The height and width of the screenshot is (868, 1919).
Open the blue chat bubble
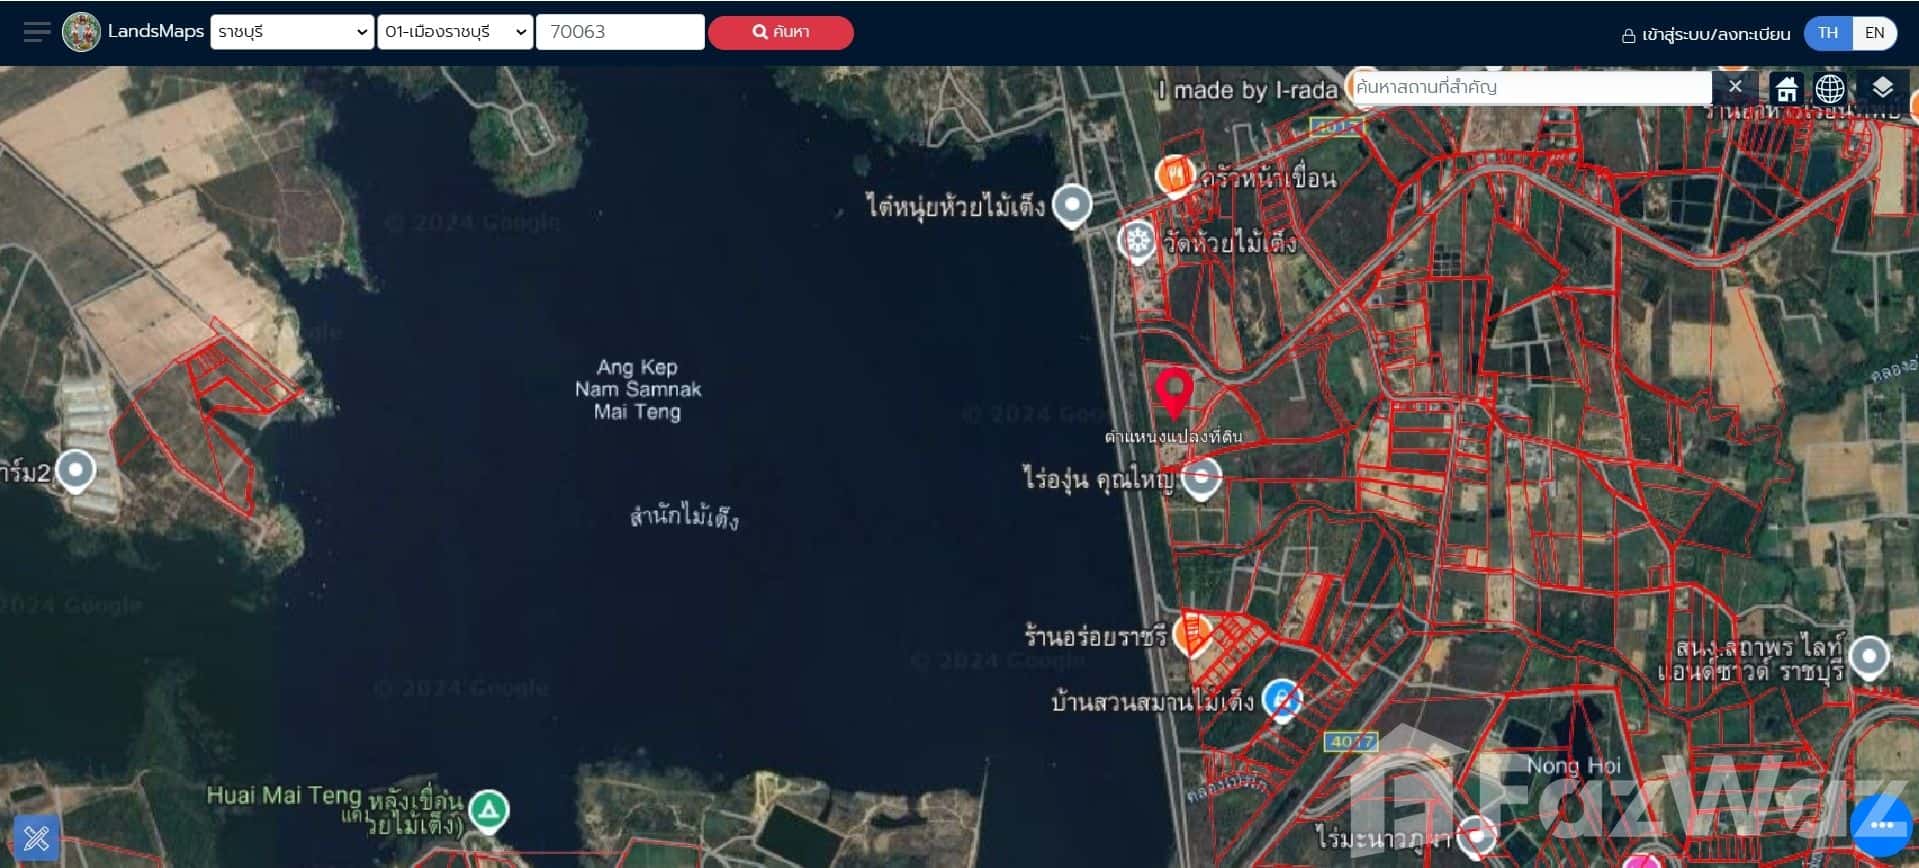1881,825
